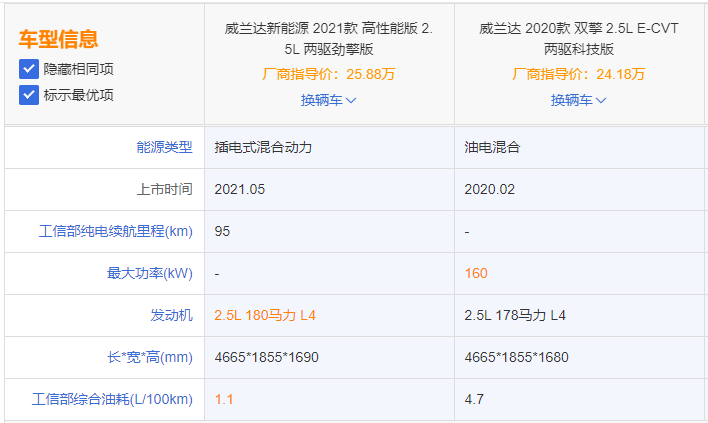Click the 车型信息 heading
Image resolution: width=708 pixels, height=423 pixels.
click(58, 39)
